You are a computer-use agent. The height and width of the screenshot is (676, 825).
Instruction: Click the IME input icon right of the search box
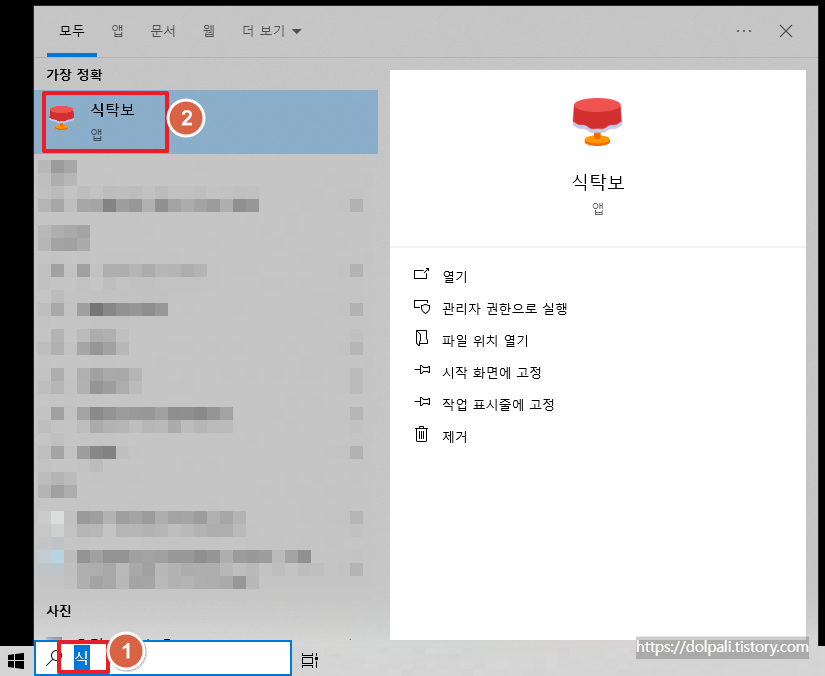coord(309,659)
